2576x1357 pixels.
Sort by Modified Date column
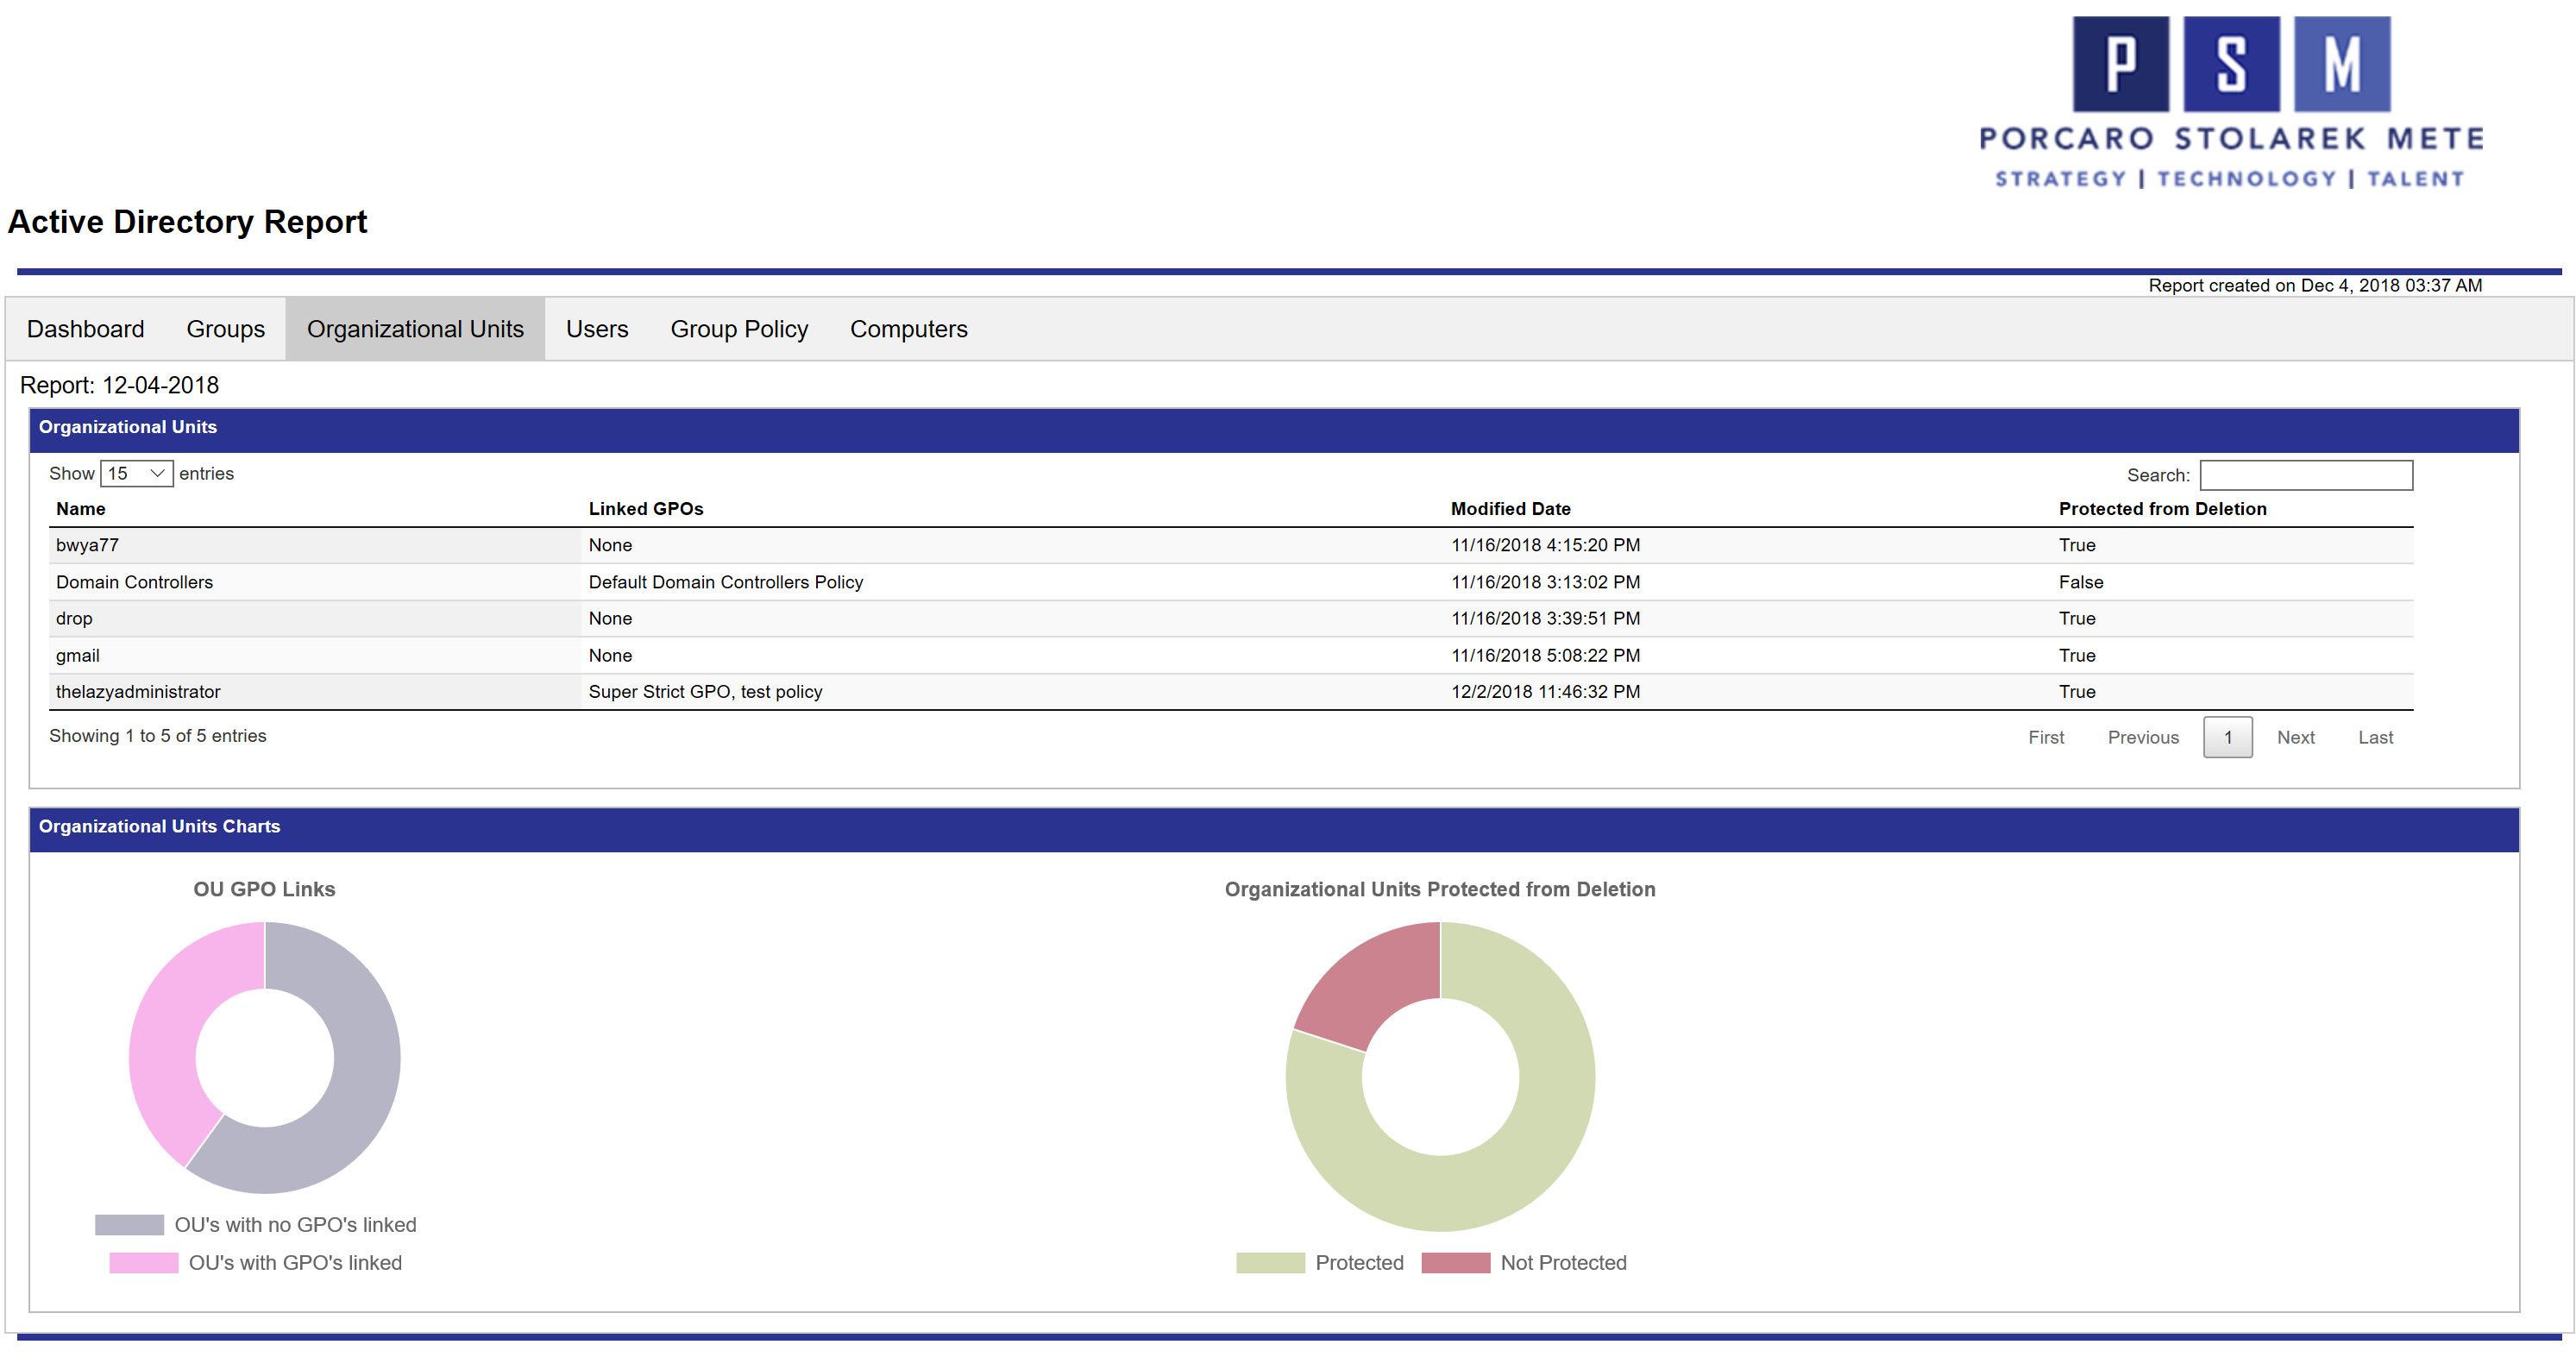(1510, 509)
